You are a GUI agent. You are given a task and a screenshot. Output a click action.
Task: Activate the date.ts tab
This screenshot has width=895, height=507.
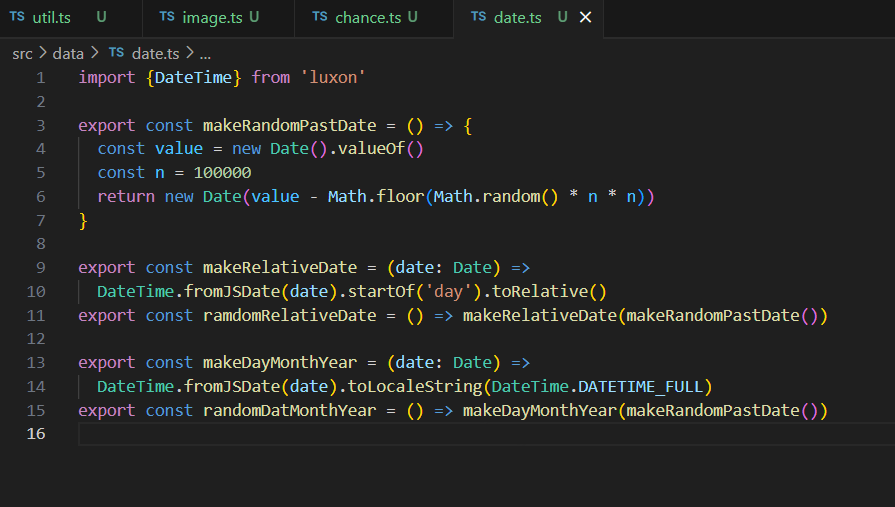pyautogui.click(x=517, y=18)
